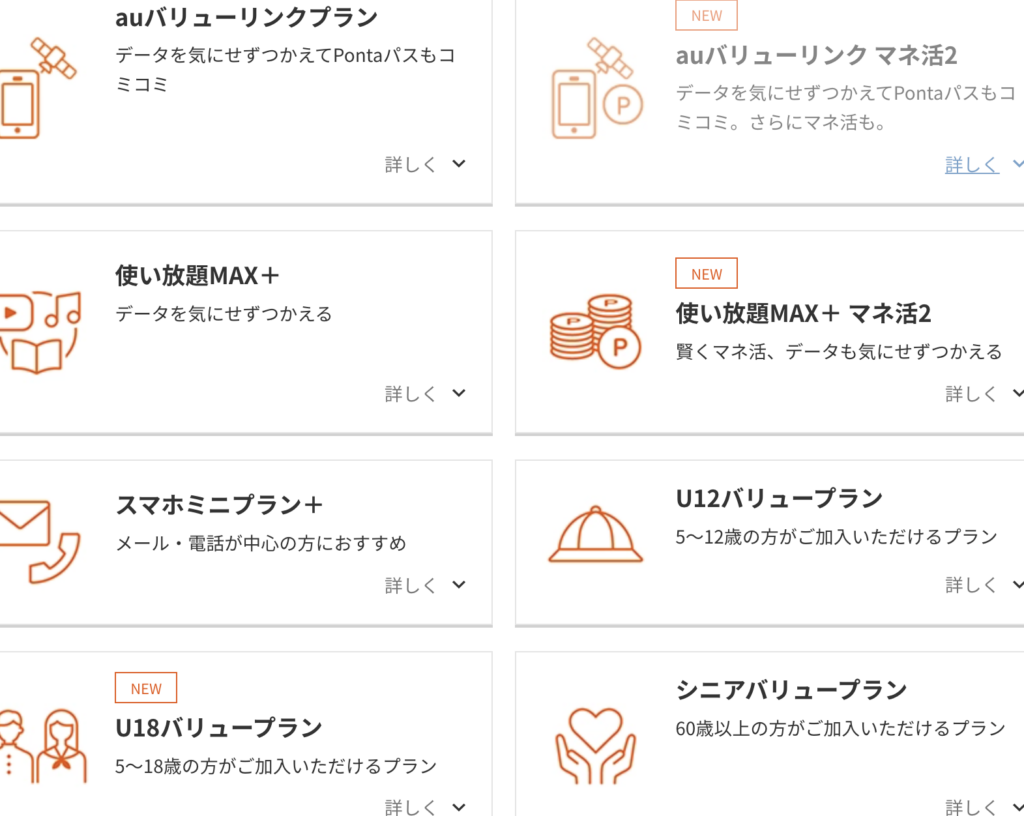Click the stacked Ponta coins icon
The width and height of the screenshot is (1024, 816).
point(595,331)
